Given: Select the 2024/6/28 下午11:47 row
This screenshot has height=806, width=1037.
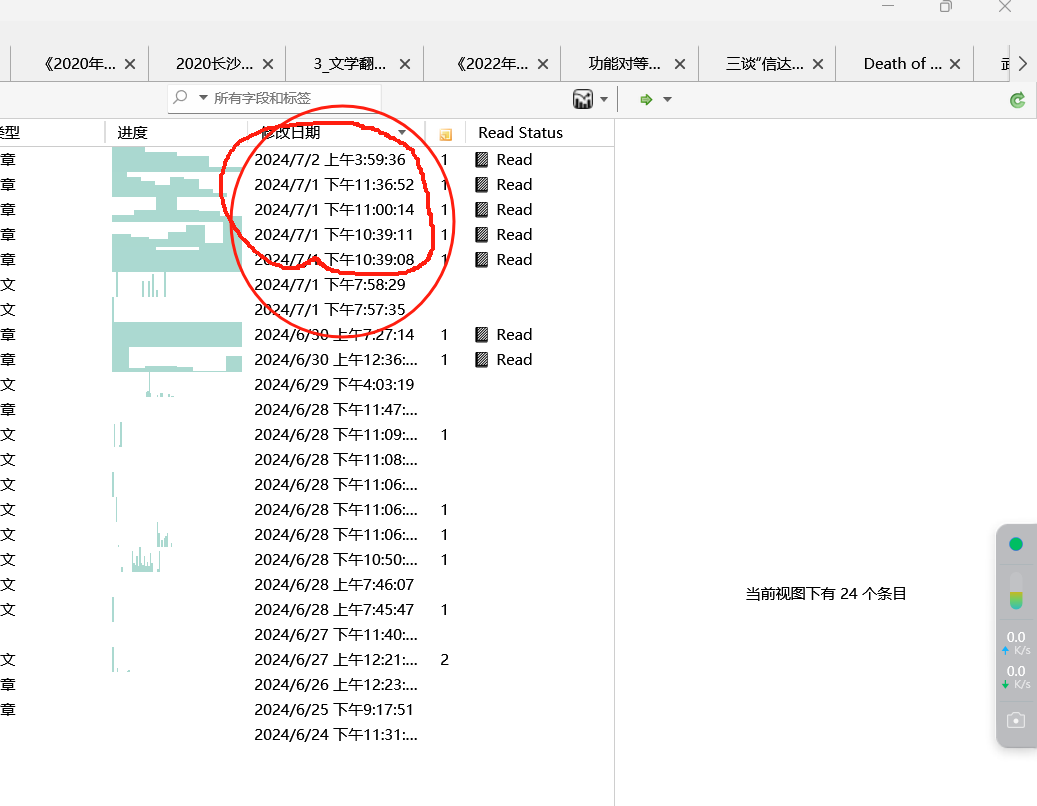Looking at the screenshot, I should [x=307, y=410].
